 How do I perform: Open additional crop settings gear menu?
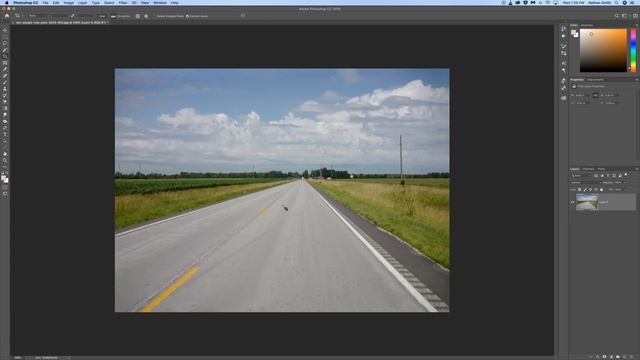click(x=146, y=16)
